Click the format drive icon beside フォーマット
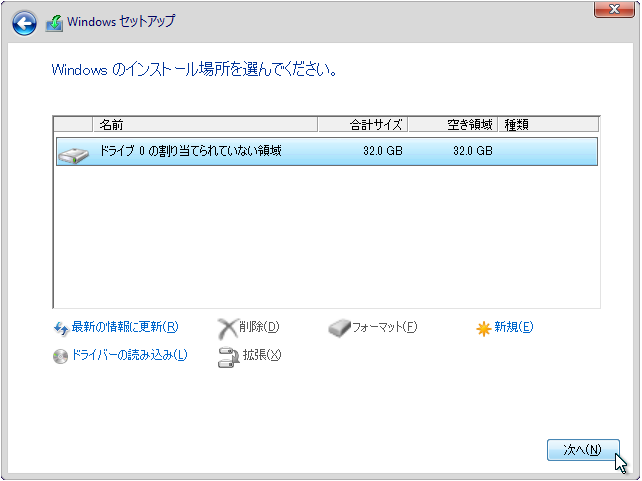The height and width of the screenshot is (481, 642). click(339, 328)
